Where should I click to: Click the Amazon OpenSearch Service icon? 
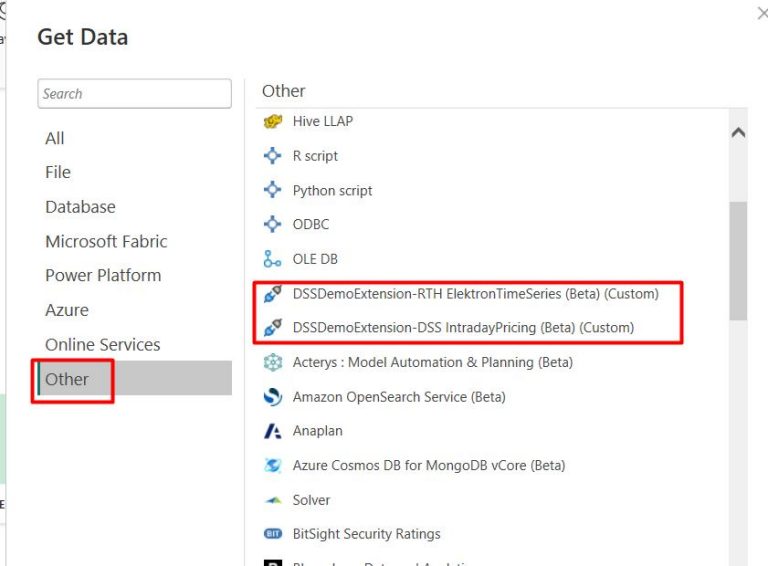(273, 397)
